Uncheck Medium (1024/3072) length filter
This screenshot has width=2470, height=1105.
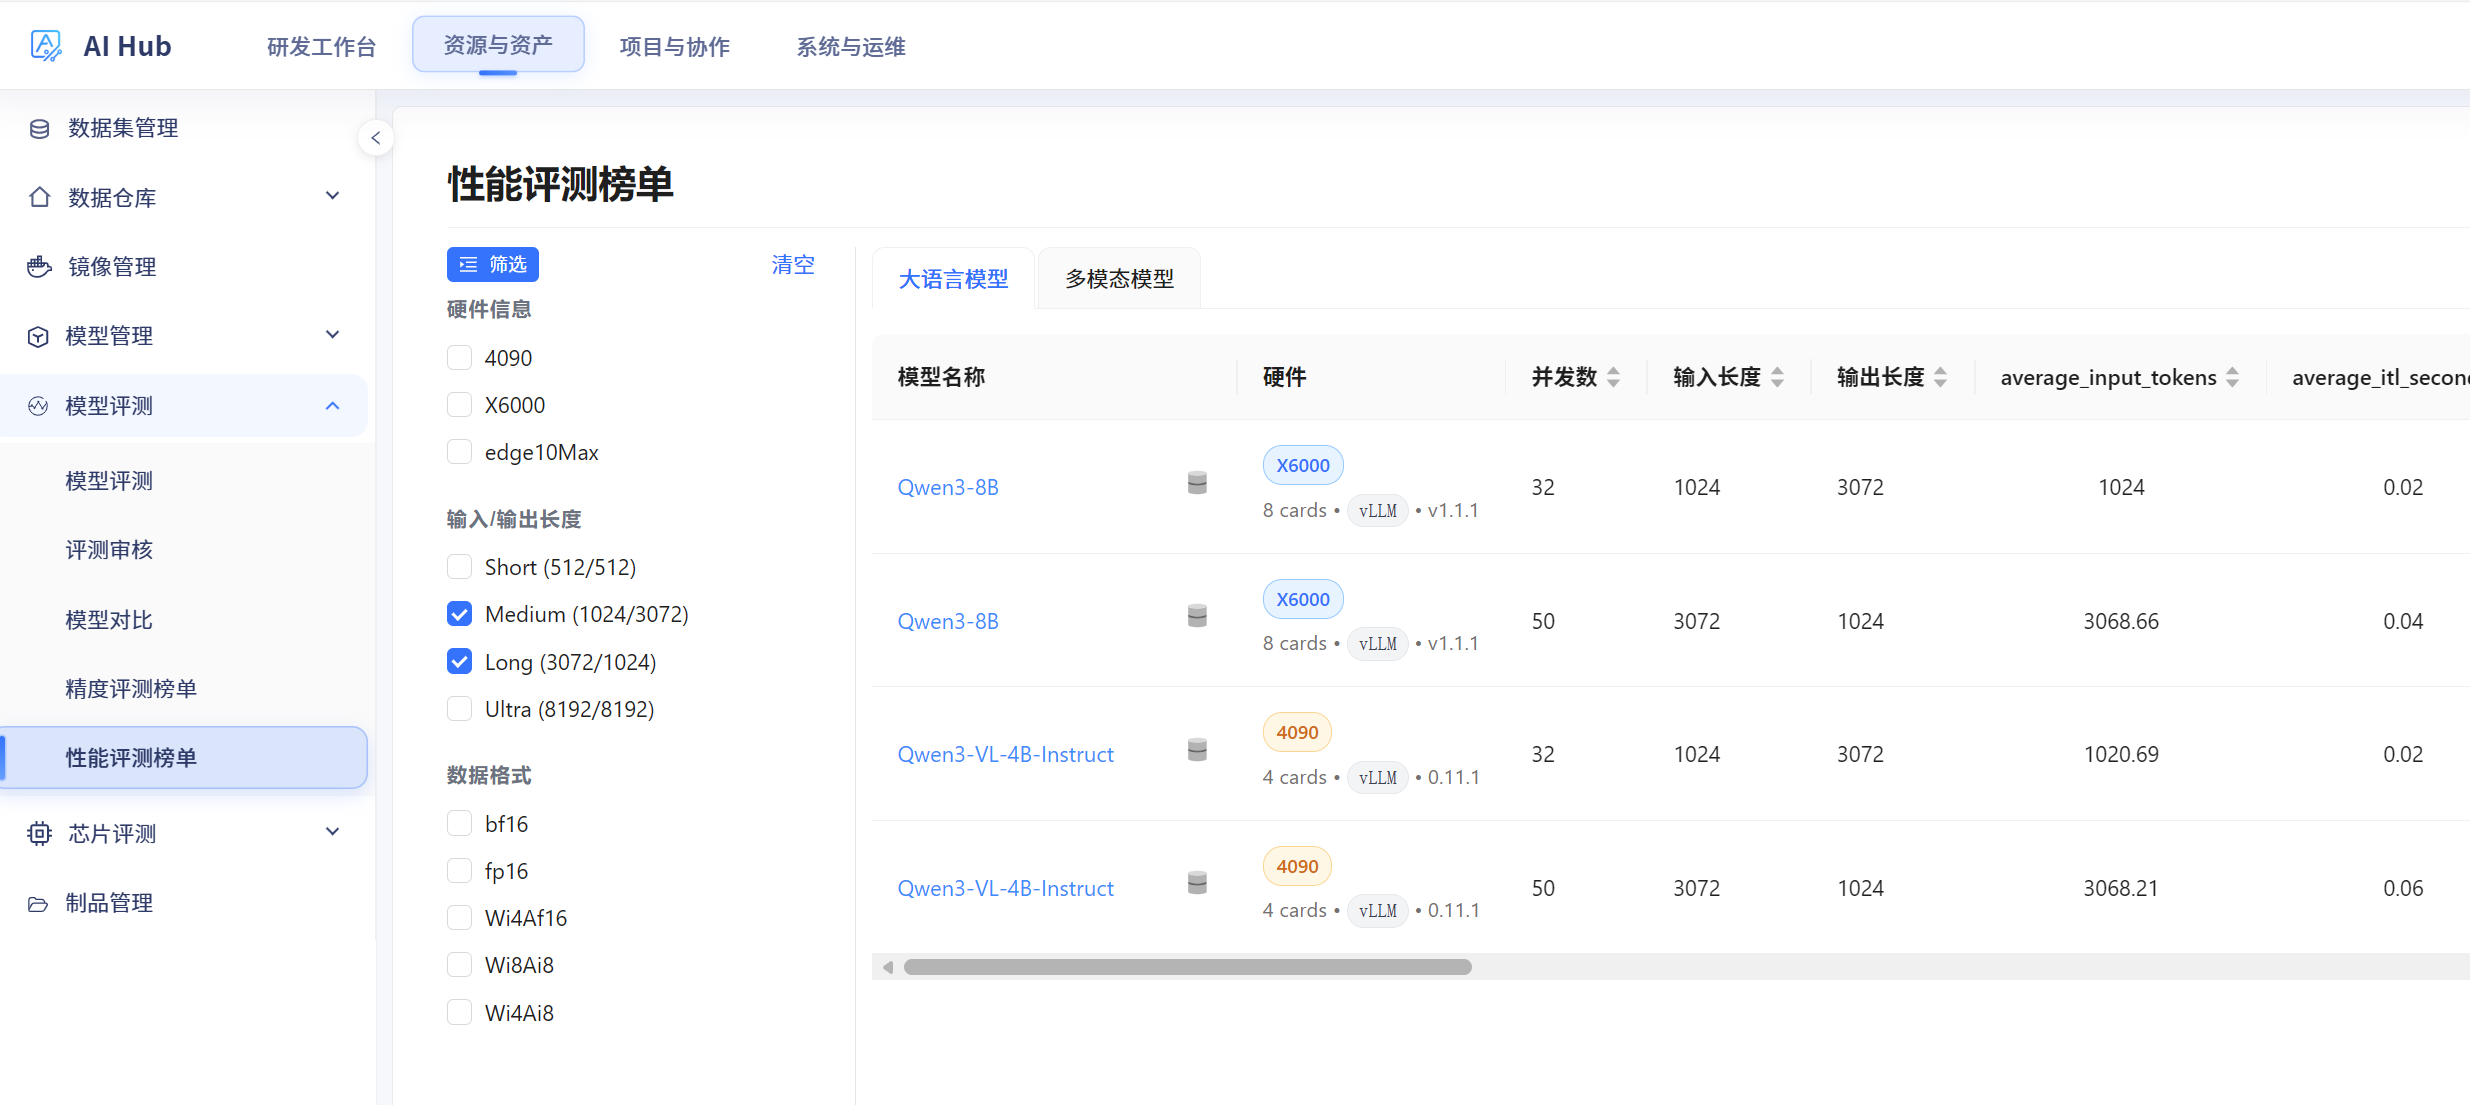pos(459,614)
